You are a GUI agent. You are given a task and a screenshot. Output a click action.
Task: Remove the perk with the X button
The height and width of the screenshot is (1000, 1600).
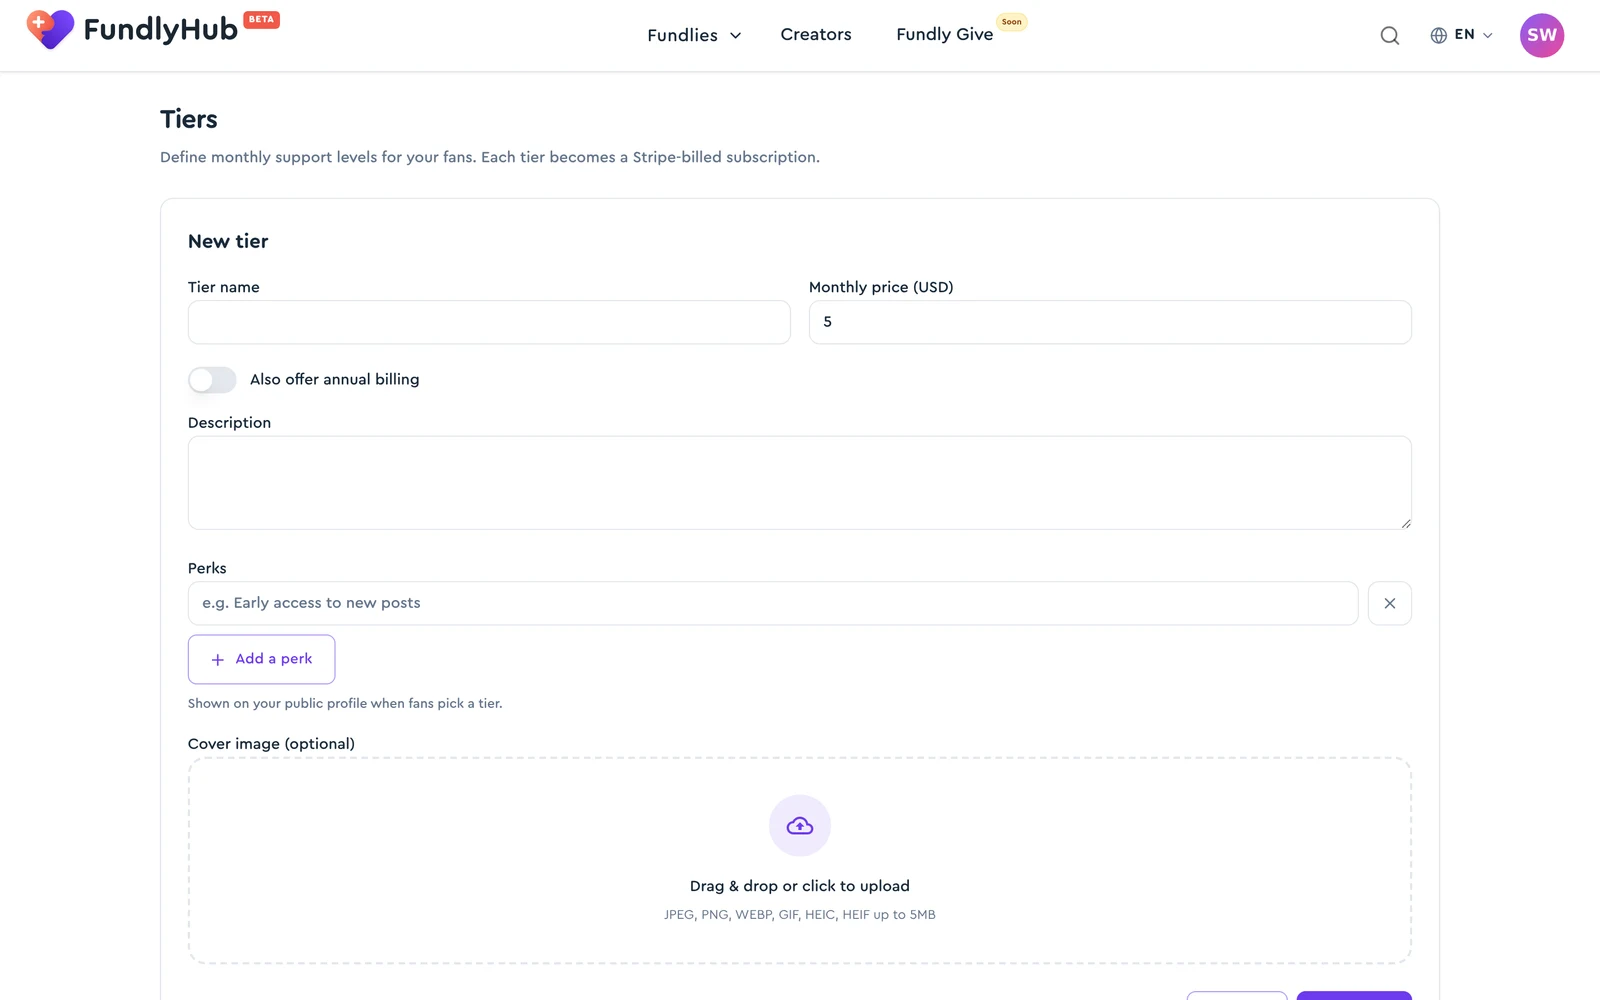pyautogui.click(x=1389, y=603)
